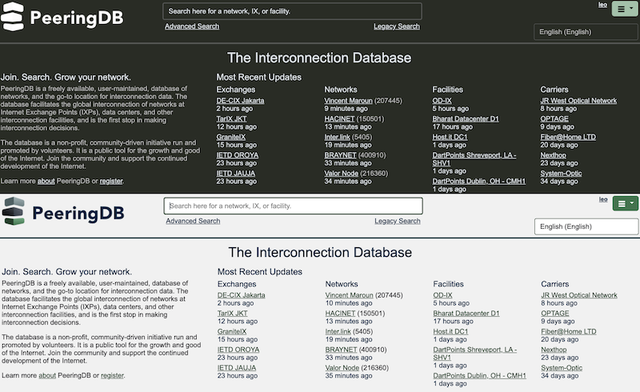Image resolution: width=640 pixels, height=392 pixels.
Task: Click the white PeeringDB logo in dark header
Action: (62, 17)
